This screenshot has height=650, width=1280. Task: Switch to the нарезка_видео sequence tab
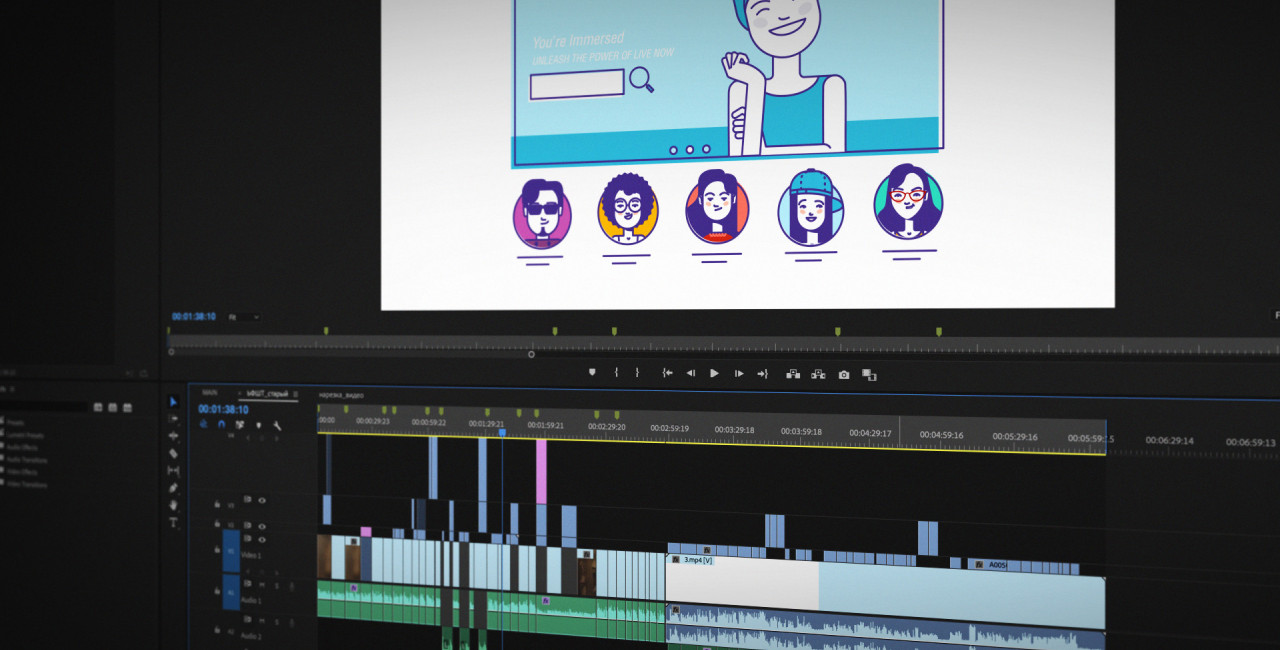(x=341, y=395)
